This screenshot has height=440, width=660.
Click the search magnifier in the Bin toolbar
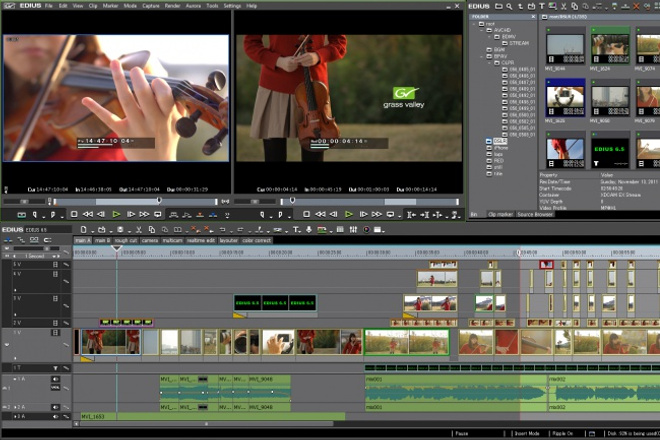(x=509, y=6)
